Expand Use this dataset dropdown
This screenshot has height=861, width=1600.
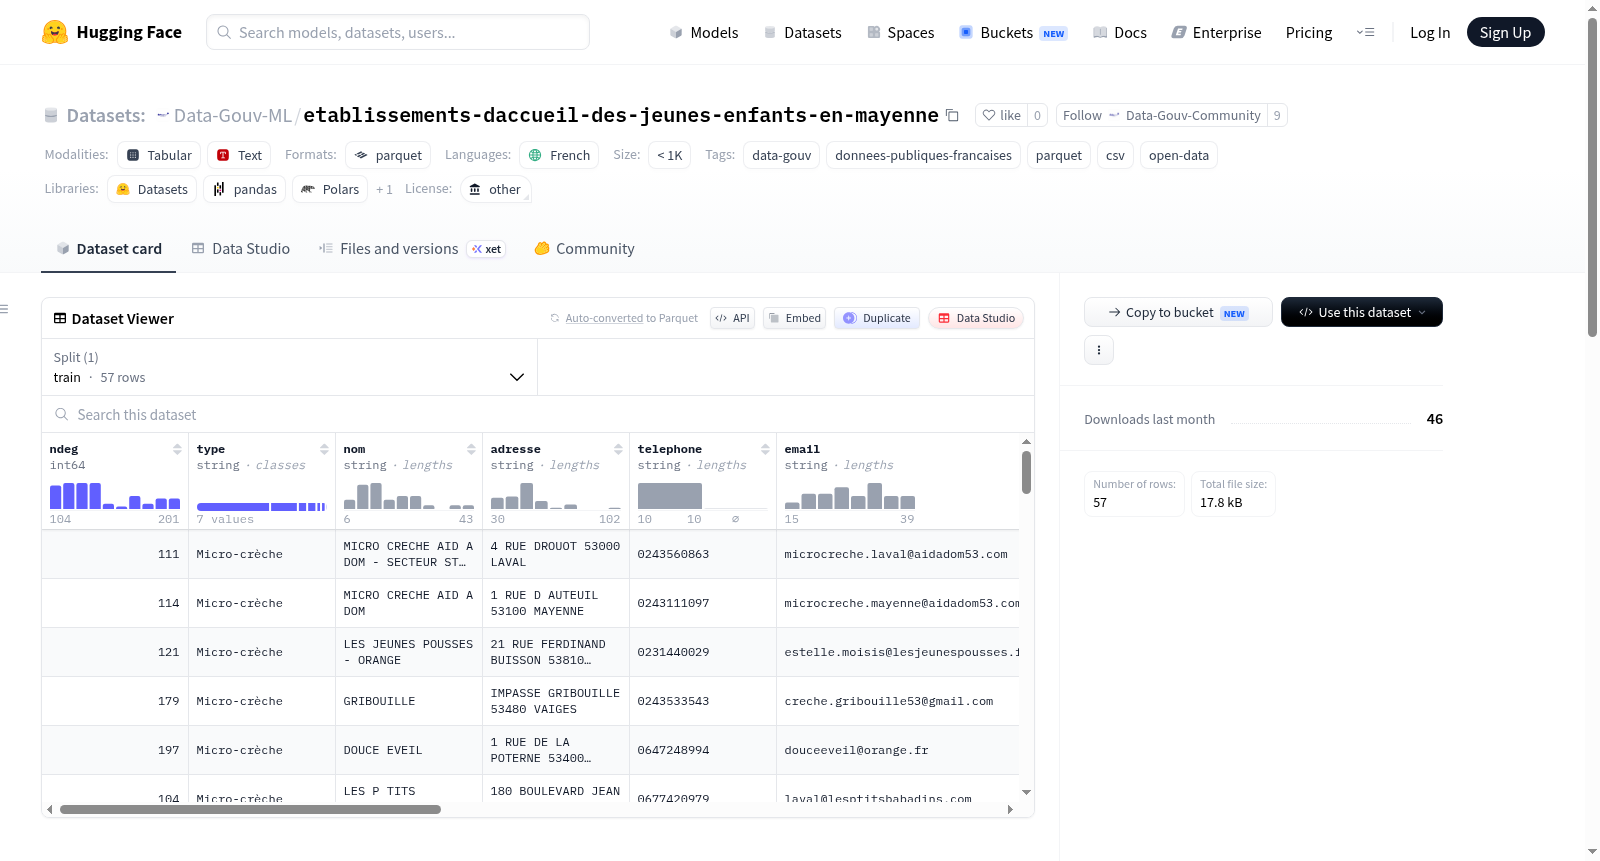[1362, 312]
